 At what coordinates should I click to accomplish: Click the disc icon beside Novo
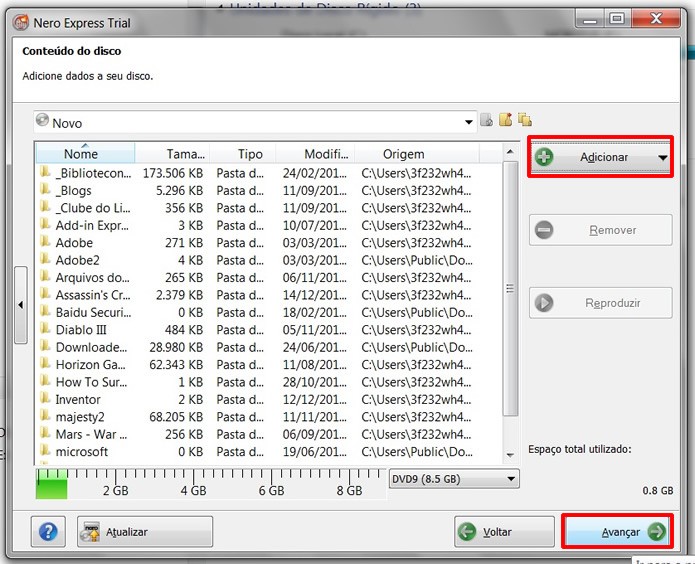[42, 120]
